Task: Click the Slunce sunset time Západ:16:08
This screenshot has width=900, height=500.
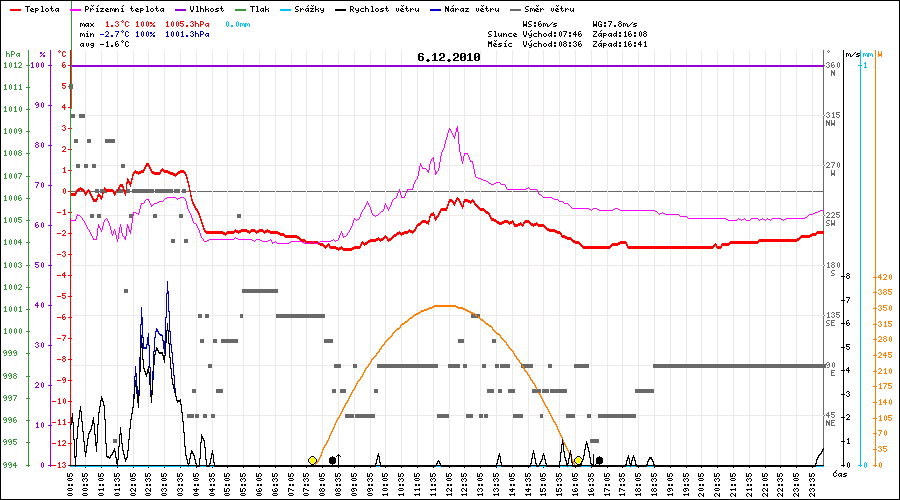Action: coord(620,34)
